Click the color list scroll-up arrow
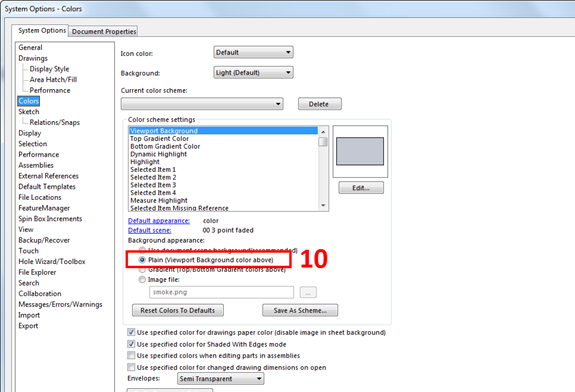This screenshot has height=392, width=575. [323, 131]
